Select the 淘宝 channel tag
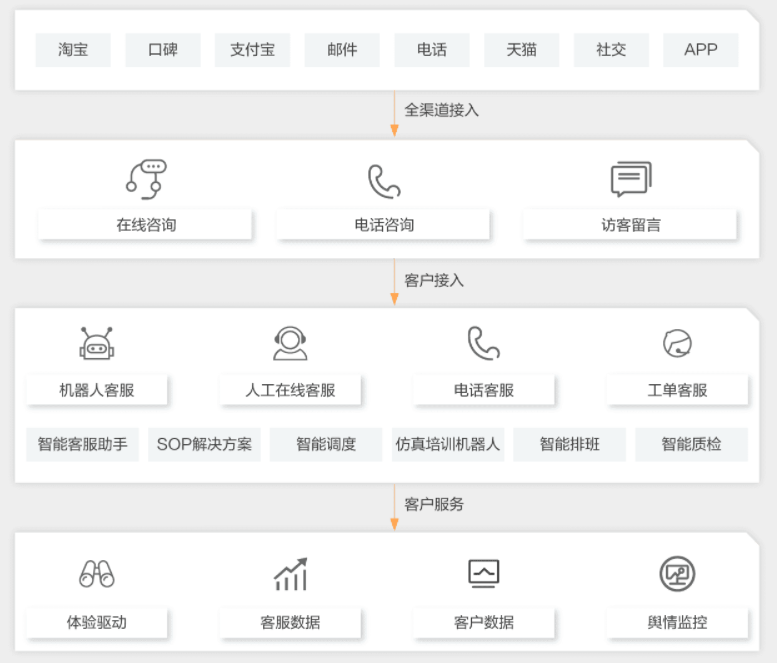 click(x=73, y=50)
